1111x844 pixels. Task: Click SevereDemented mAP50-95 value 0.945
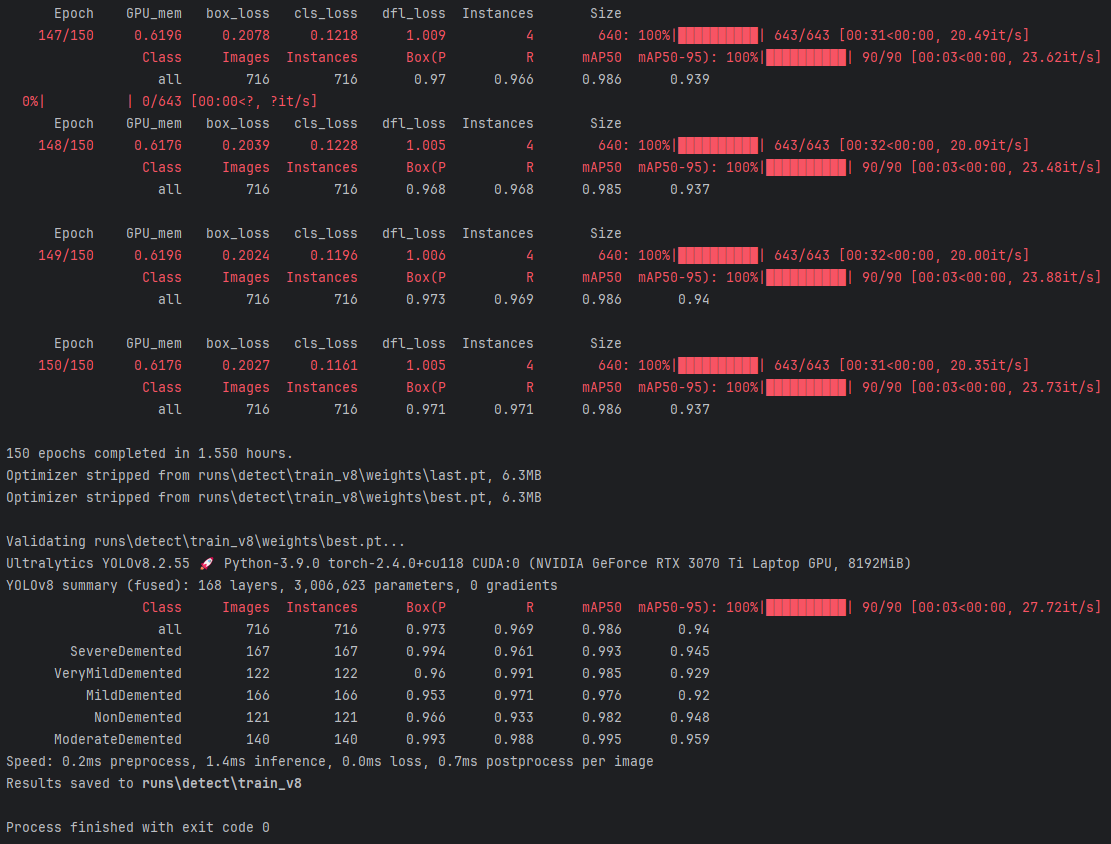689,651
